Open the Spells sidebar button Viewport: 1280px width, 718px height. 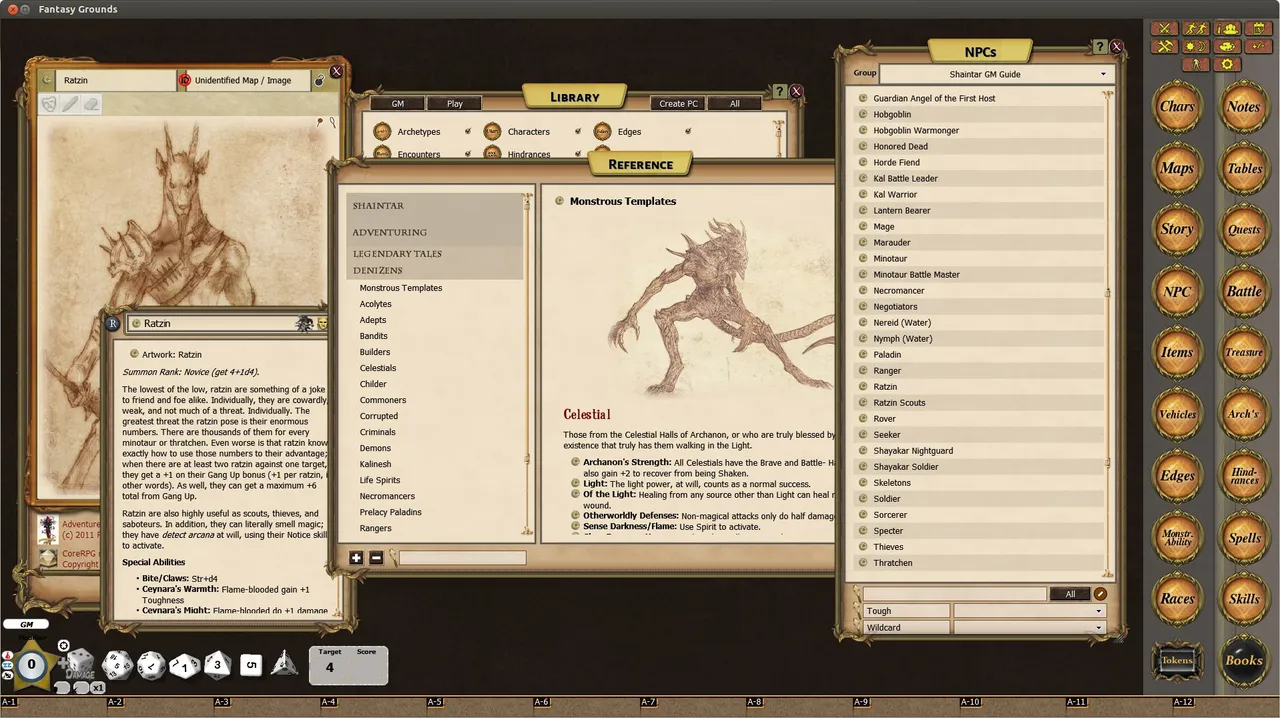point(1245,537)
